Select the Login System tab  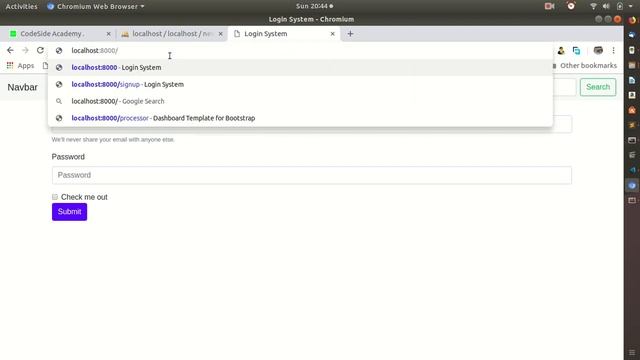(x=284, y=34)
